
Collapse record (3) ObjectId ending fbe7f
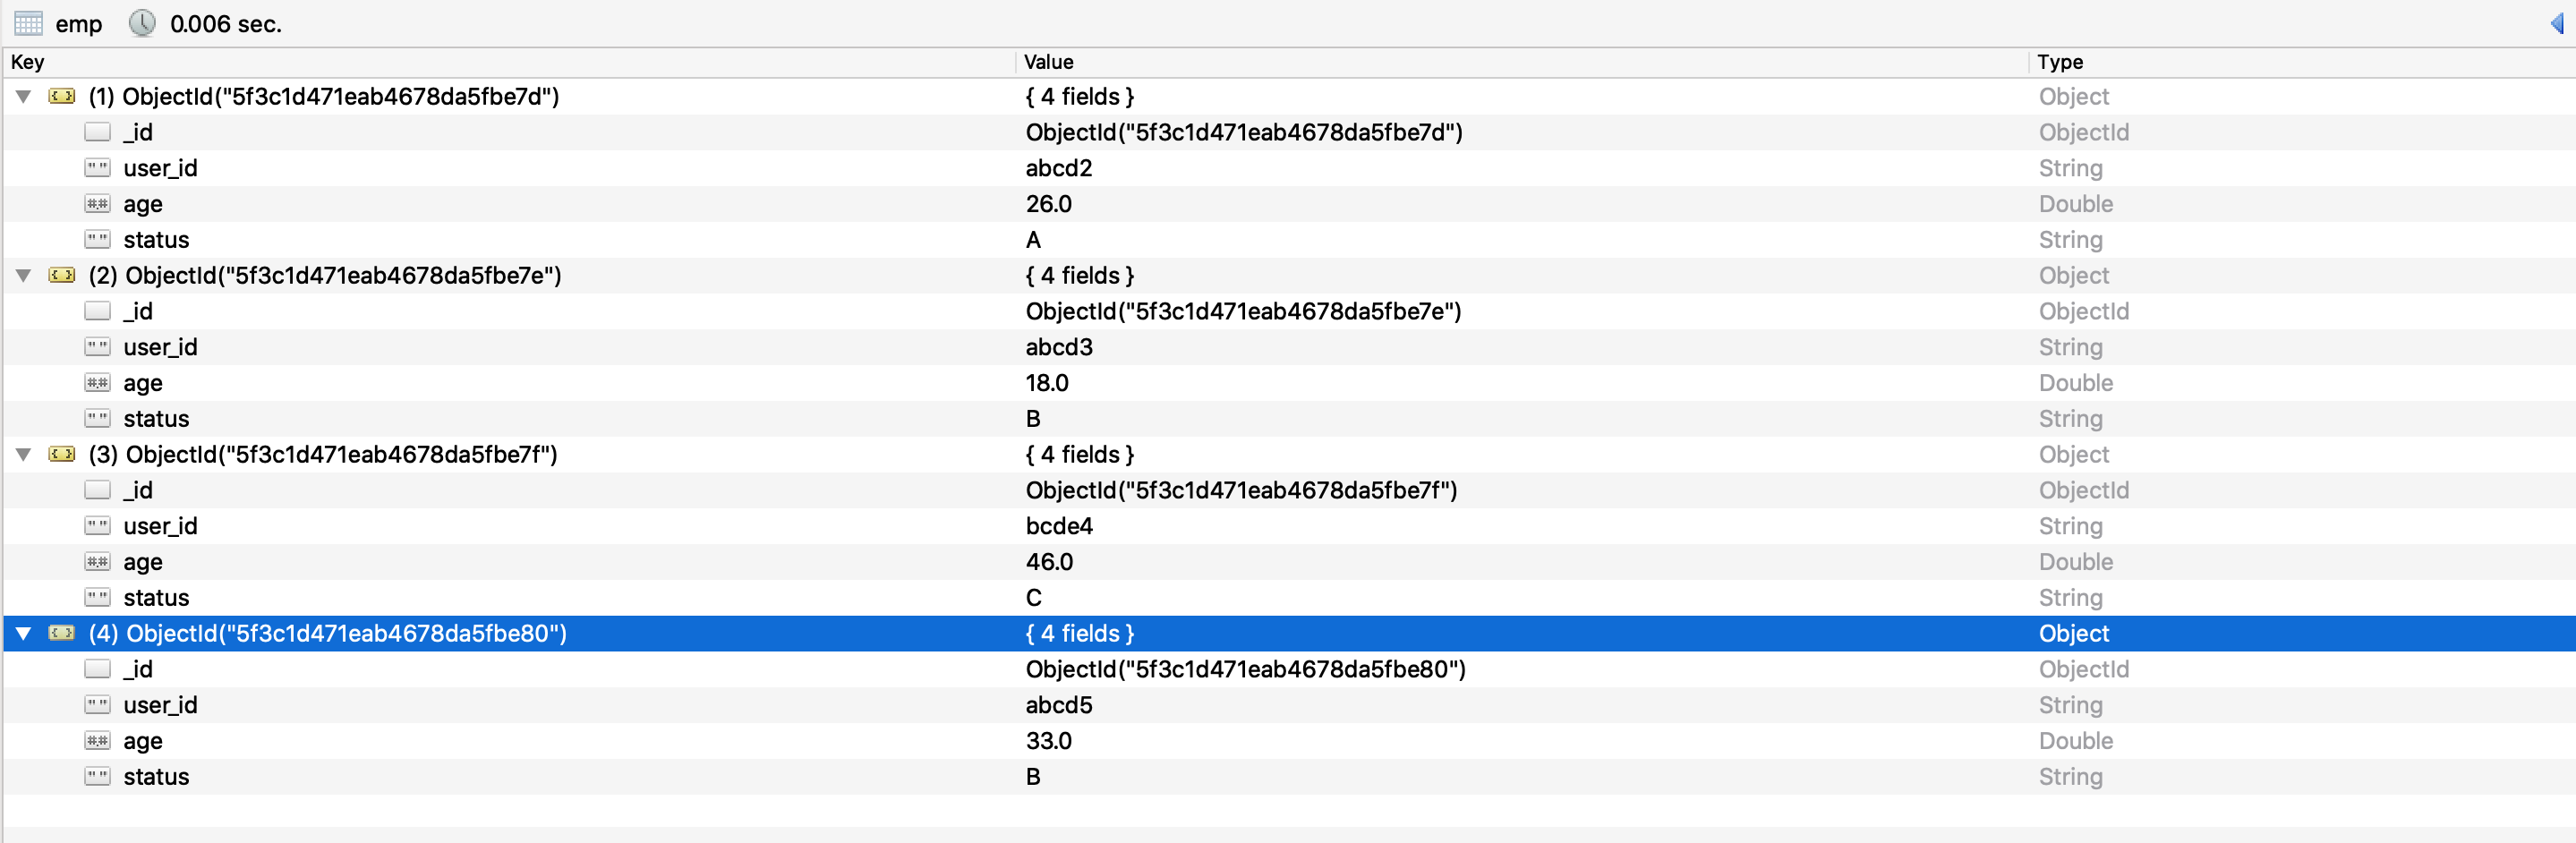pos(23,454)
